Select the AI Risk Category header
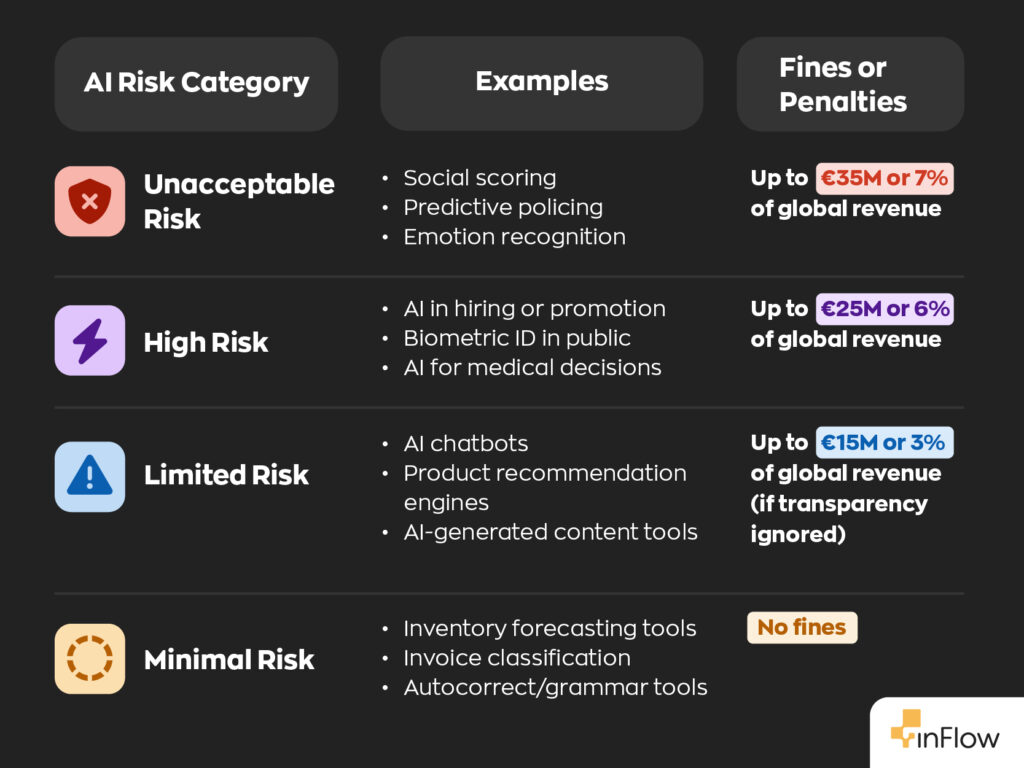Viewport: 1024px width, 768px height. click(x=196, y=83)
